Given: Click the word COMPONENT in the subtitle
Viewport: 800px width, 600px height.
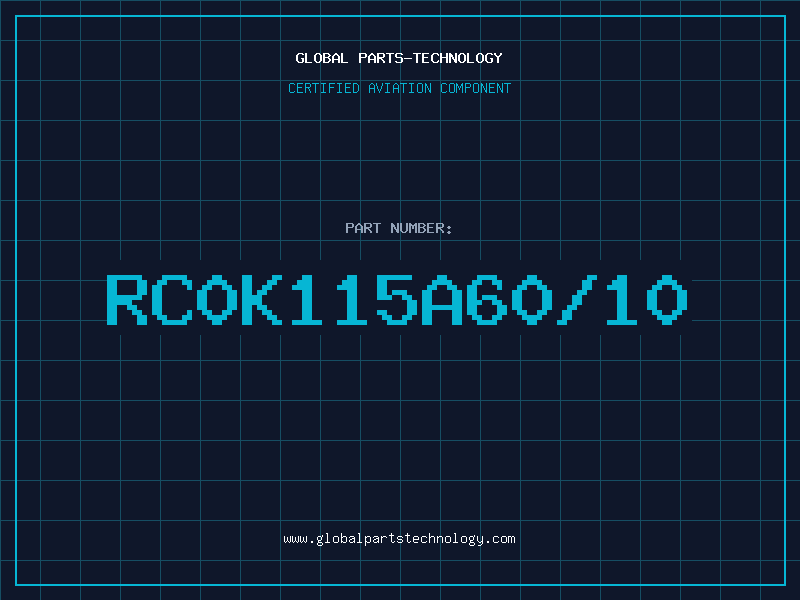Looking at the screenshot, I should click(x=475, y=88).
